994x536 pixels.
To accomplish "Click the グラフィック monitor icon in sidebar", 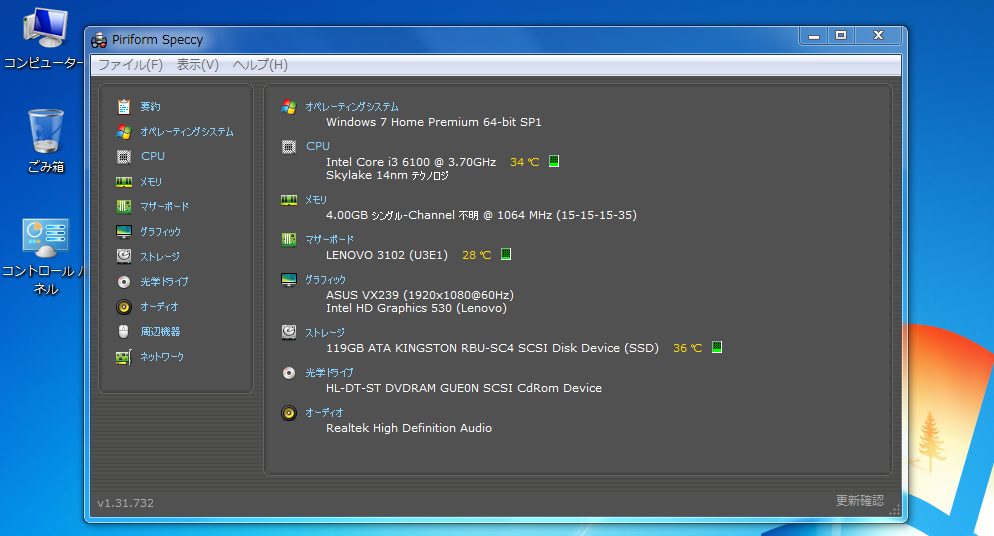I will click(x=124, y=232).
